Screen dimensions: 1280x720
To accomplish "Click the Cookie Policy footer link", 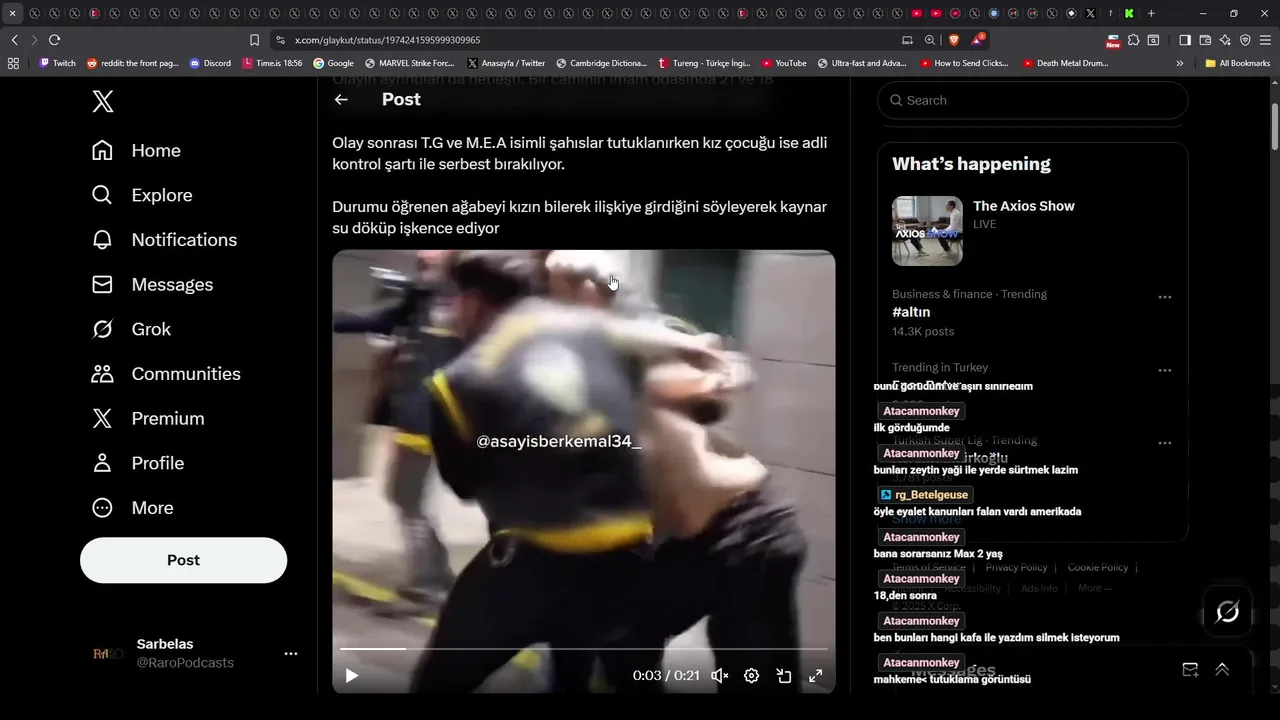I will (x=1097, y=567).
